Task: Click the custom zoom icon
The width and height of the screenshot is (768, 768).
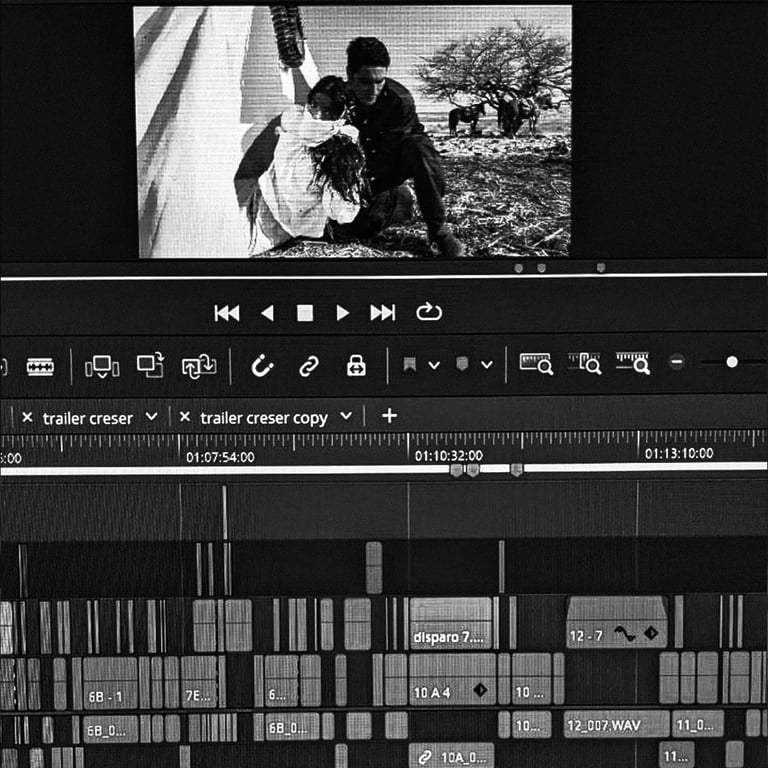Action: [633, 363]
